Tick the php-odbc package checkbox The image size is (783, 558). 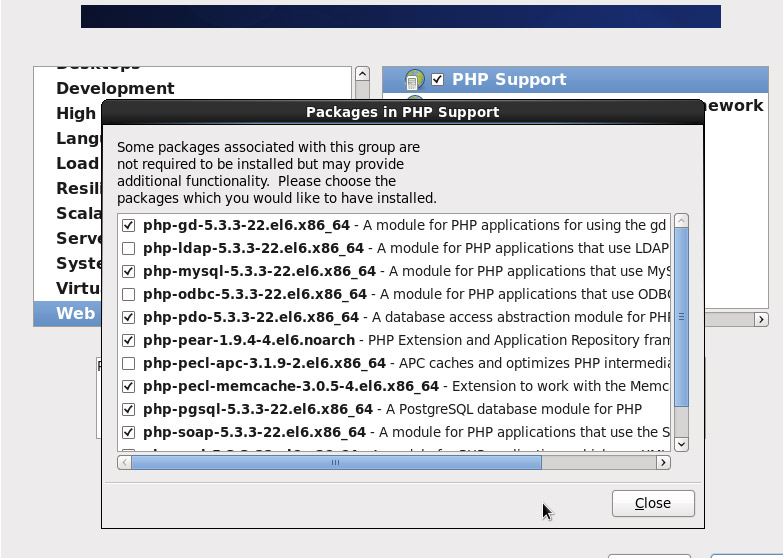[x=128, y=294]
